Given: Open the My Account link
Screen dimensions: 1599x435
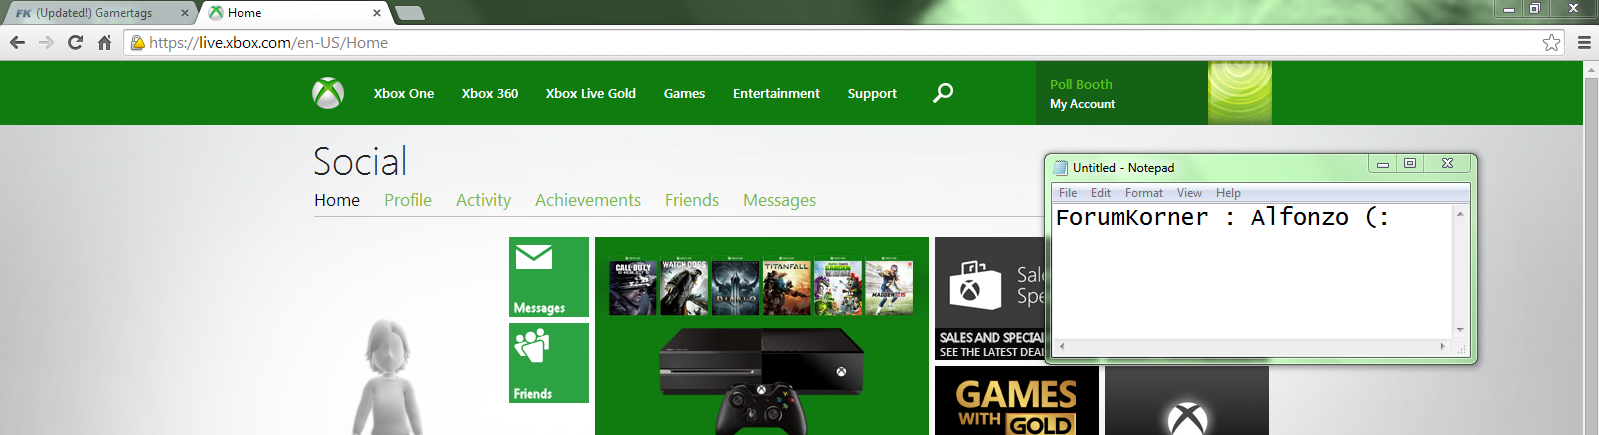Looking at the screenshot, I should (x=1082, y=104).
